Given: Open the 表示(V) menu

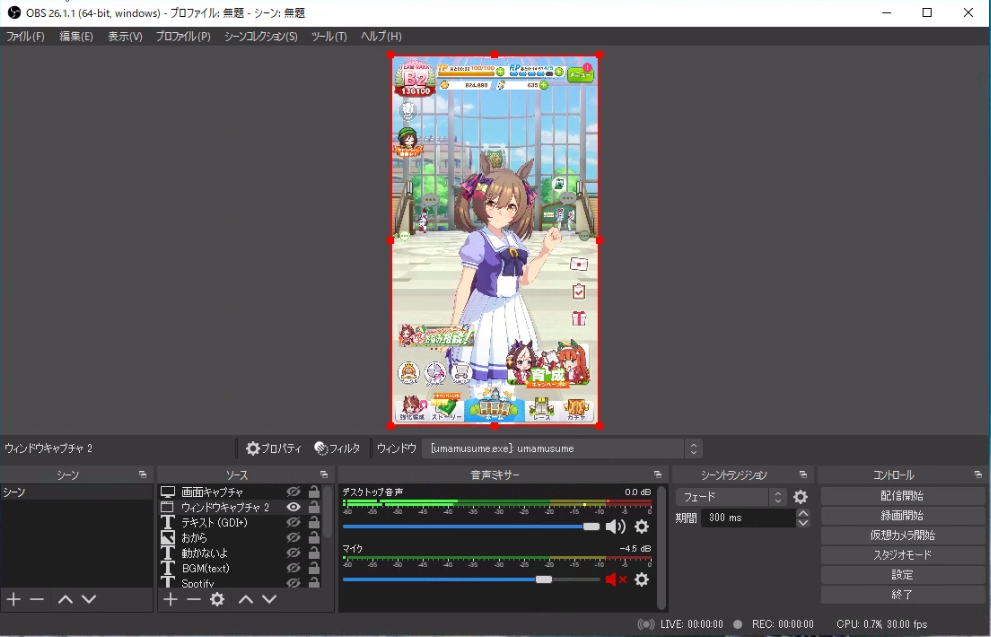Looking at the screenshot, I should tap(125, 37).
